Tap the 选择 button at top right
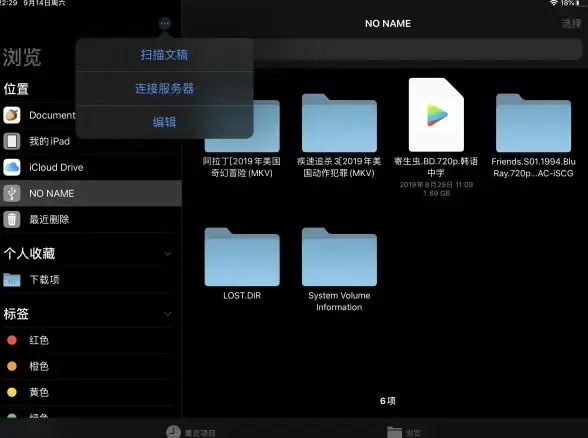 (x=571, y=24)
